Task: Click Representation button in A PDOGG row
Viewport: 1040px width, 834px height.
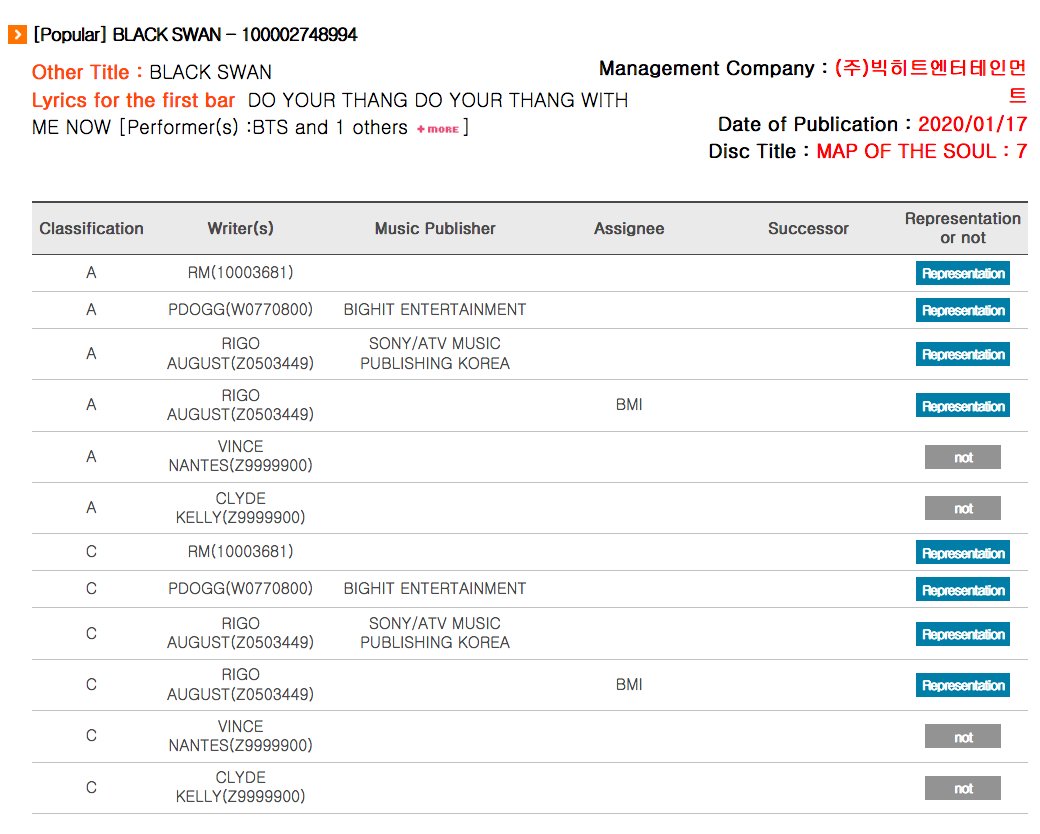Action: tap(962, 311)
